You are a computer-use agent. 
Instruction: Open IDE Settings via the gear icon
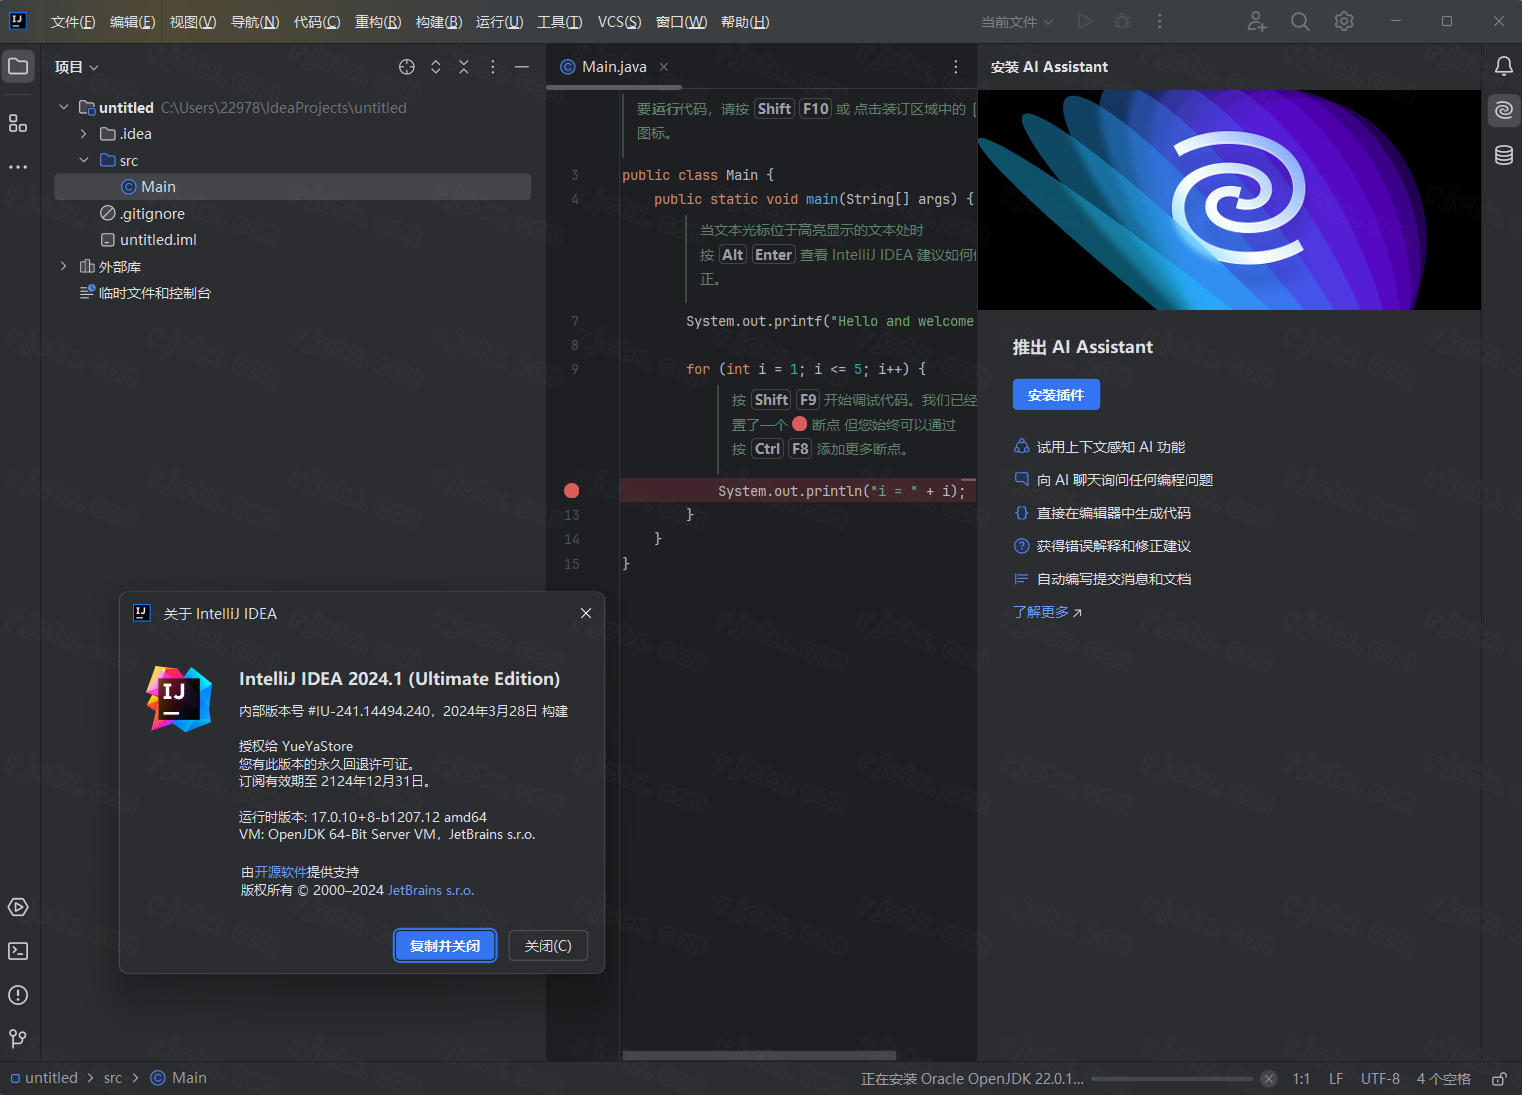(1343, 21)
